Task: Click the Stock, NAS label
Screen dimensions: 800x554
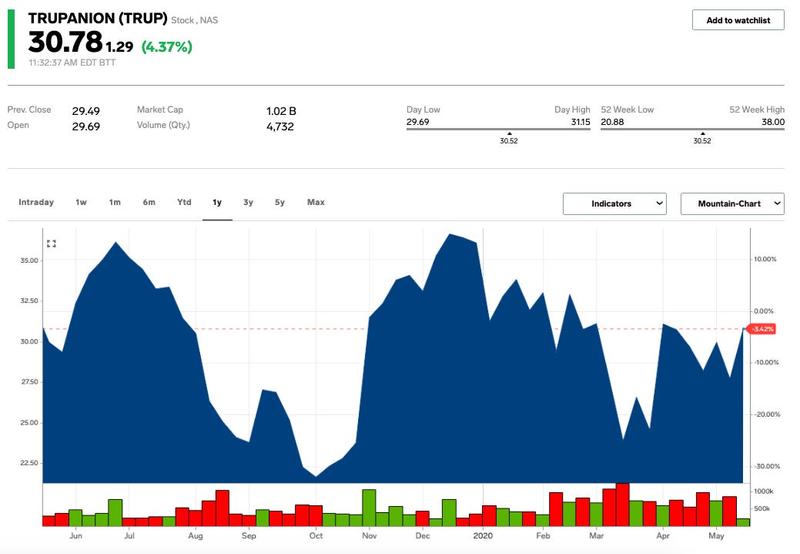Action: pos(194,20)
